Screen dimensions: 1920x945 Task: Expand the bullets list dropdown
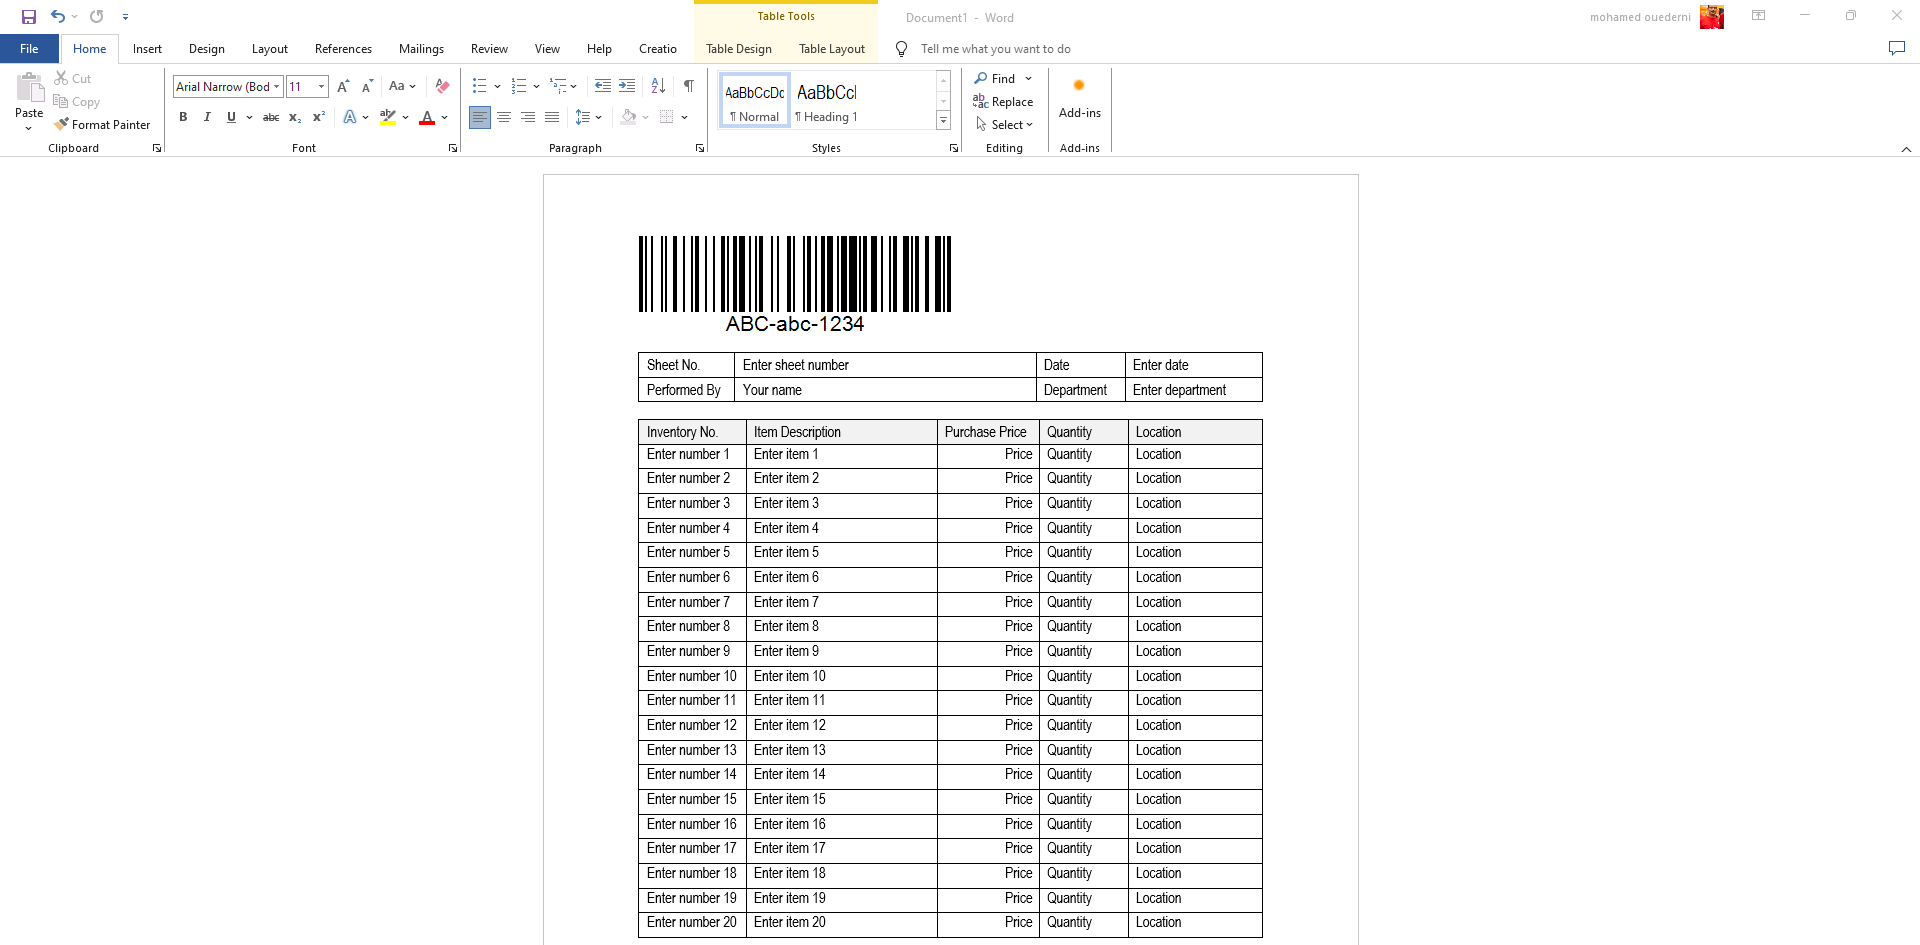[x=497, y=87]
